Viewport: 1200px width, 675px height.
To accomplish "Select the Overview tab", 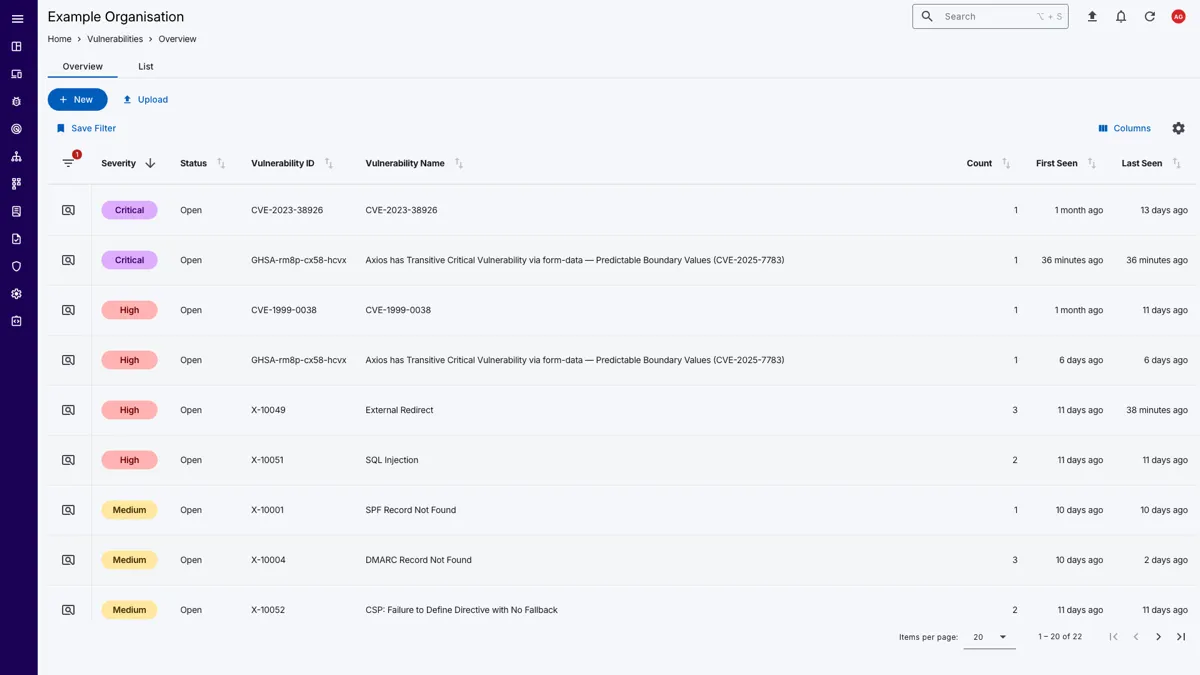I will [82, 67].
